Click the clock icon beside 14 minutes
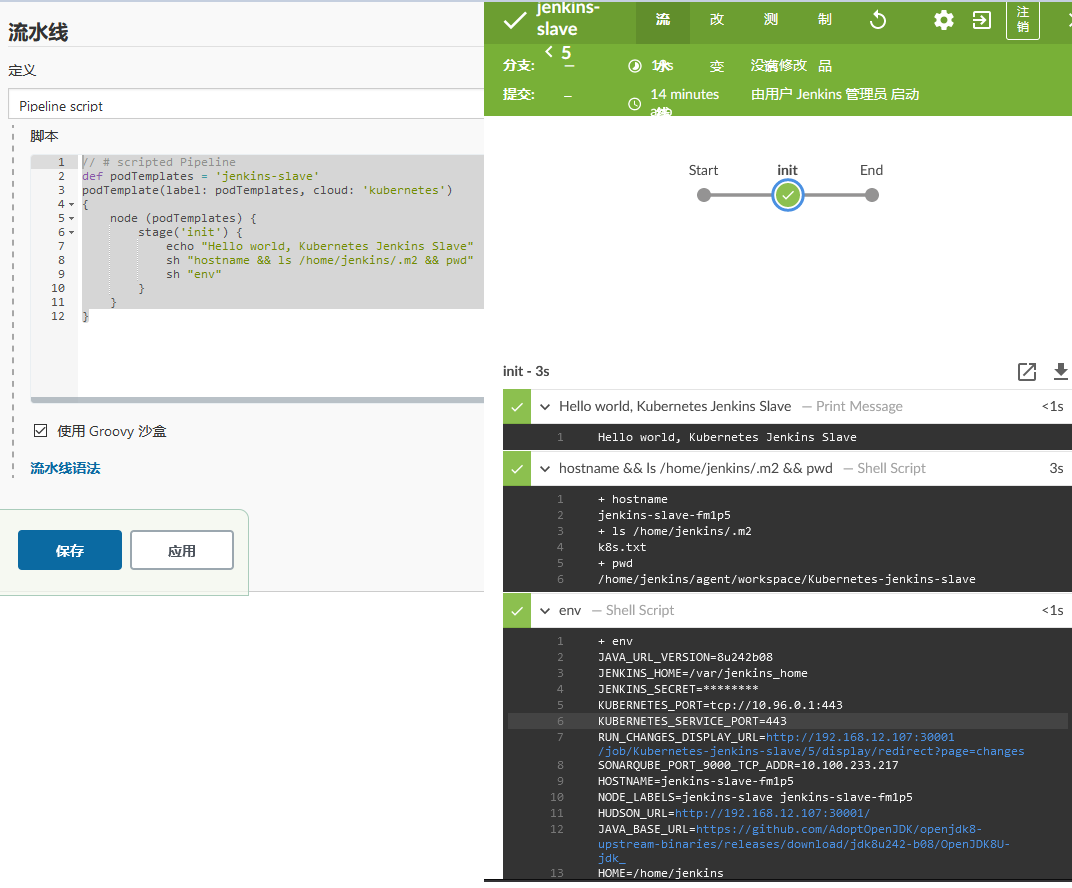Screen dimensions: 1072x888 [x=635, y=104]
